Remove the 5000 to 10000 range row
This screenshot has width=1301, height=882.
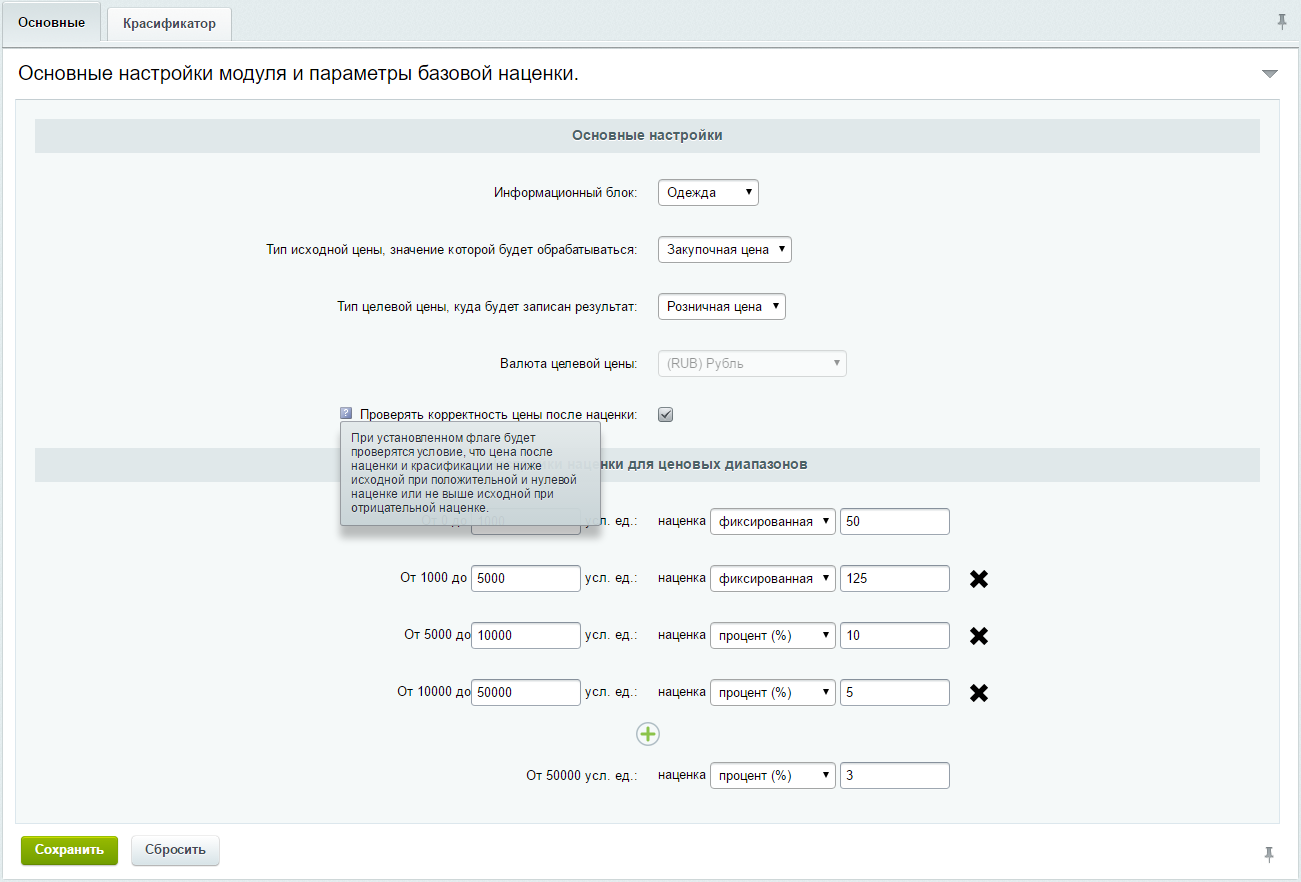pos(979,636)
